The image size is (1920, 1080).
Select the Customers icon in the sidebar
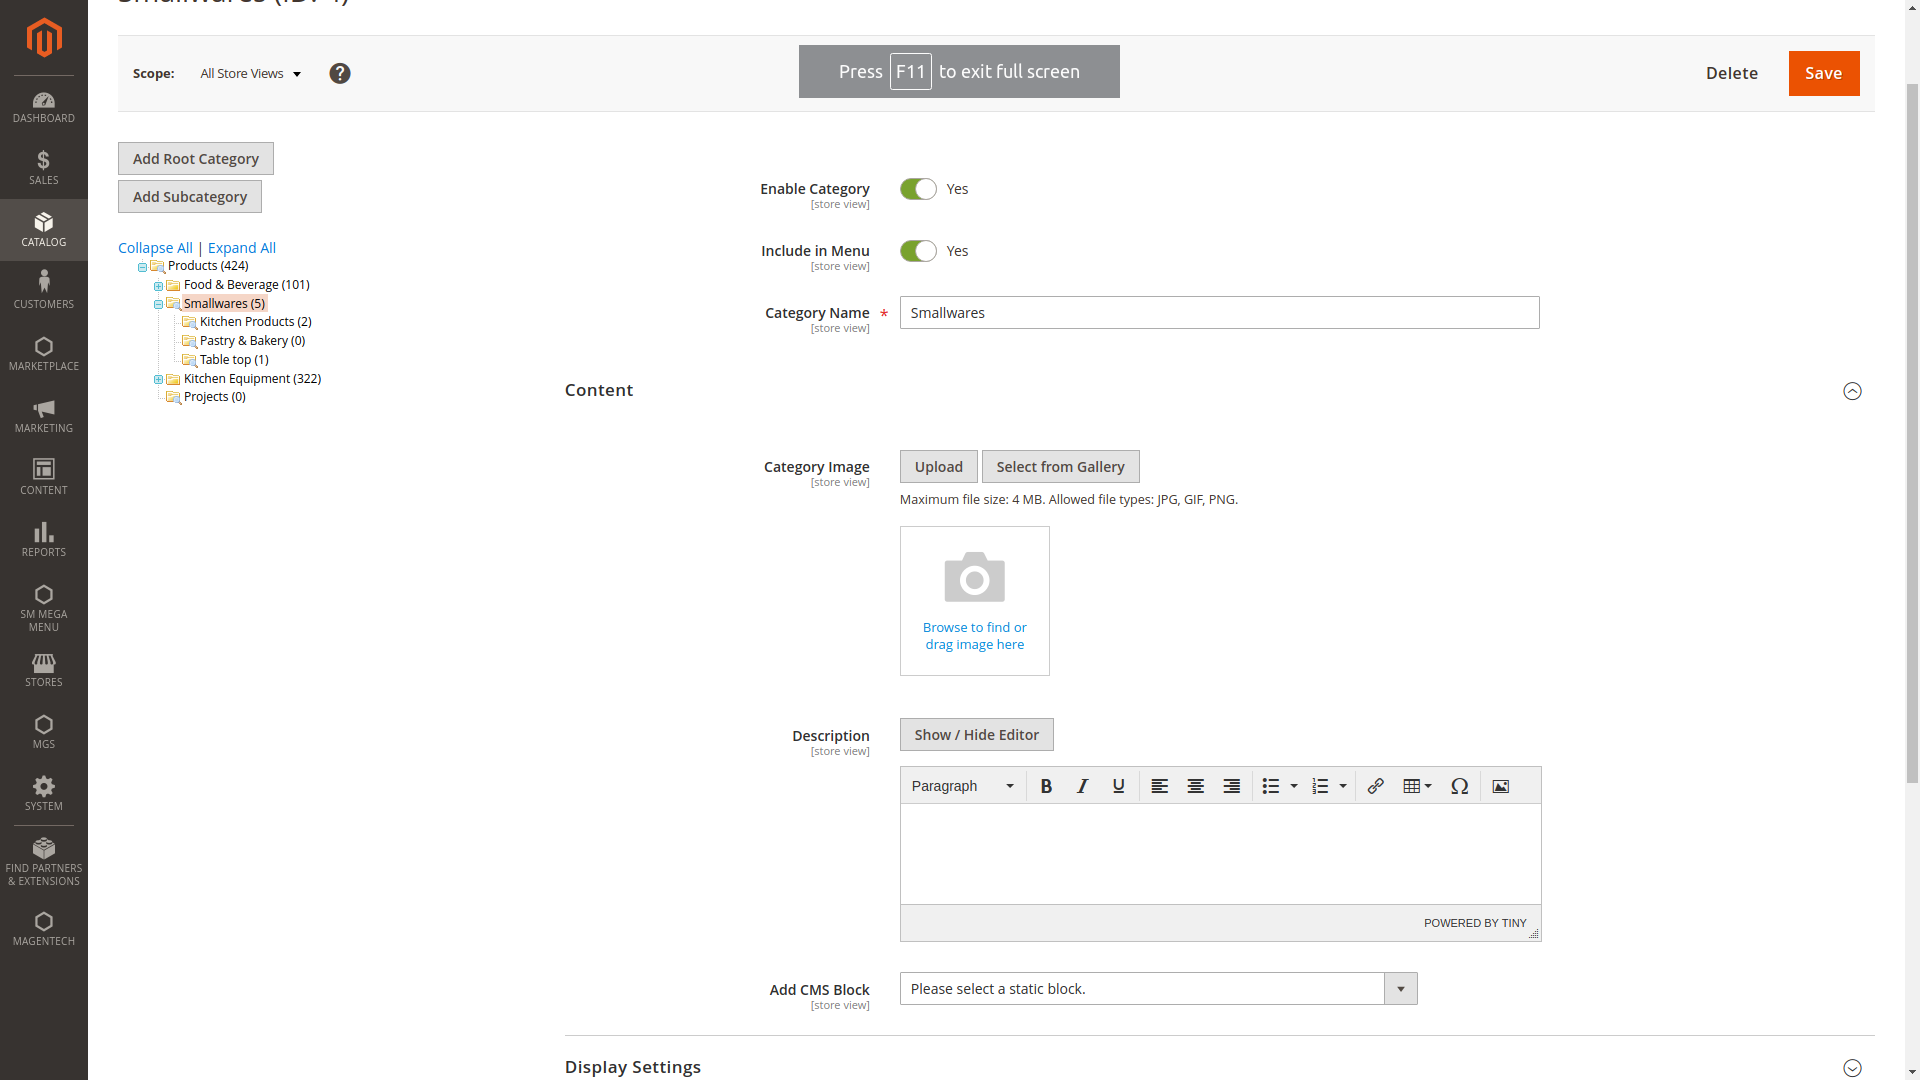coord(43,289)
